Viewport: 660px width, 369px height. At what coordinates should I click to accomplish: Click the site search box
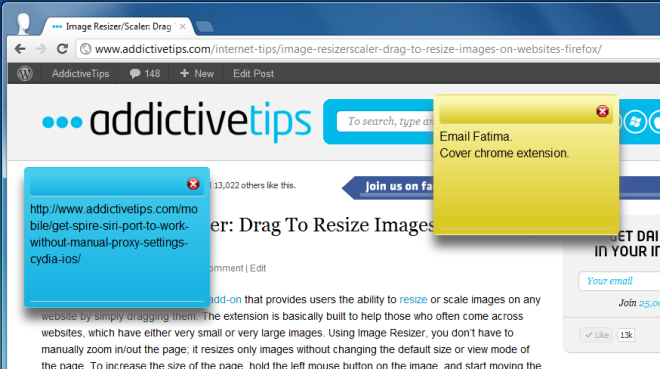(385, 122)
